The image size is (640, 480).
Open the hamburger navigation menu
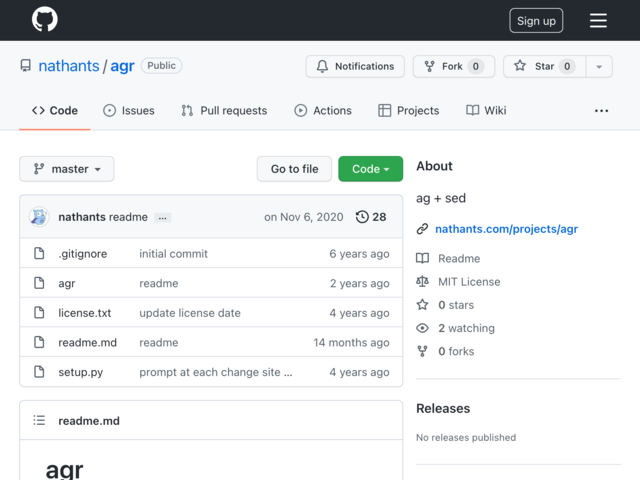598,20
